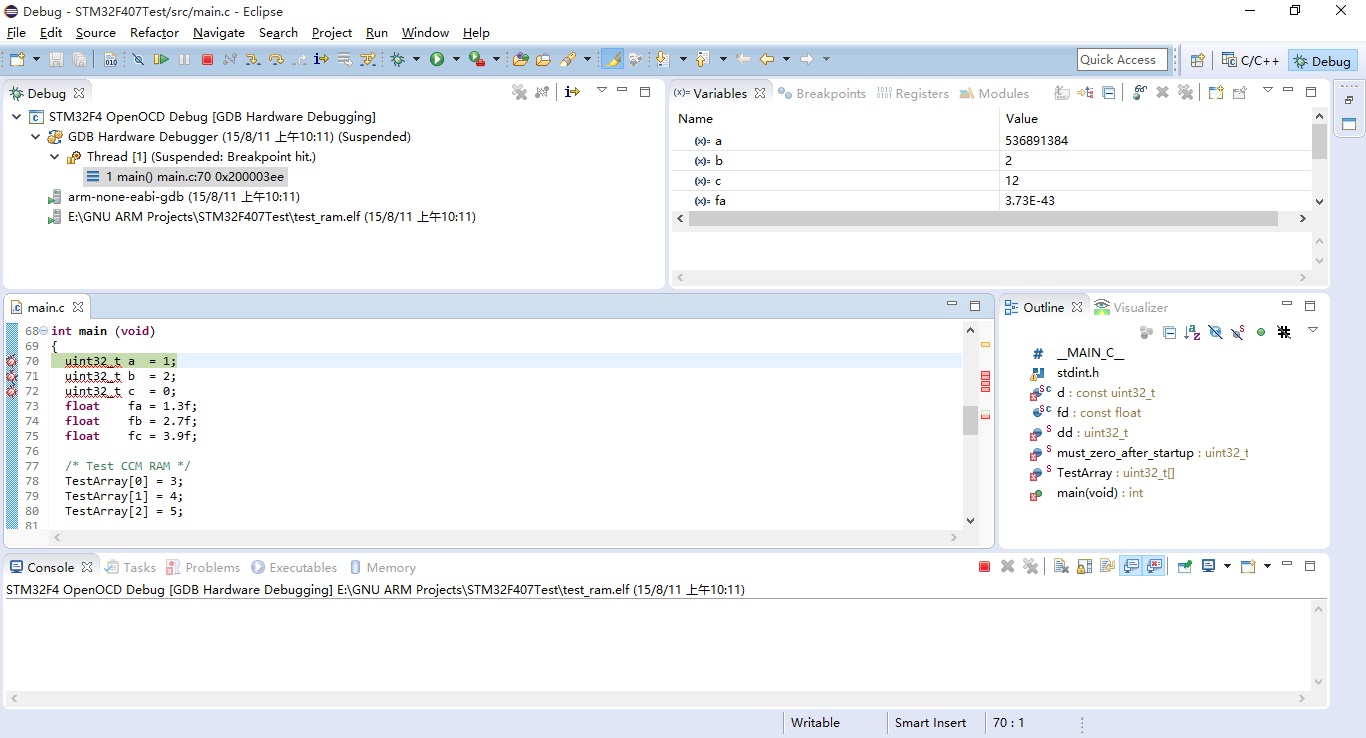Click the Back navigation arrow in toolbar

pyautogui.click(x=766, y=60)
